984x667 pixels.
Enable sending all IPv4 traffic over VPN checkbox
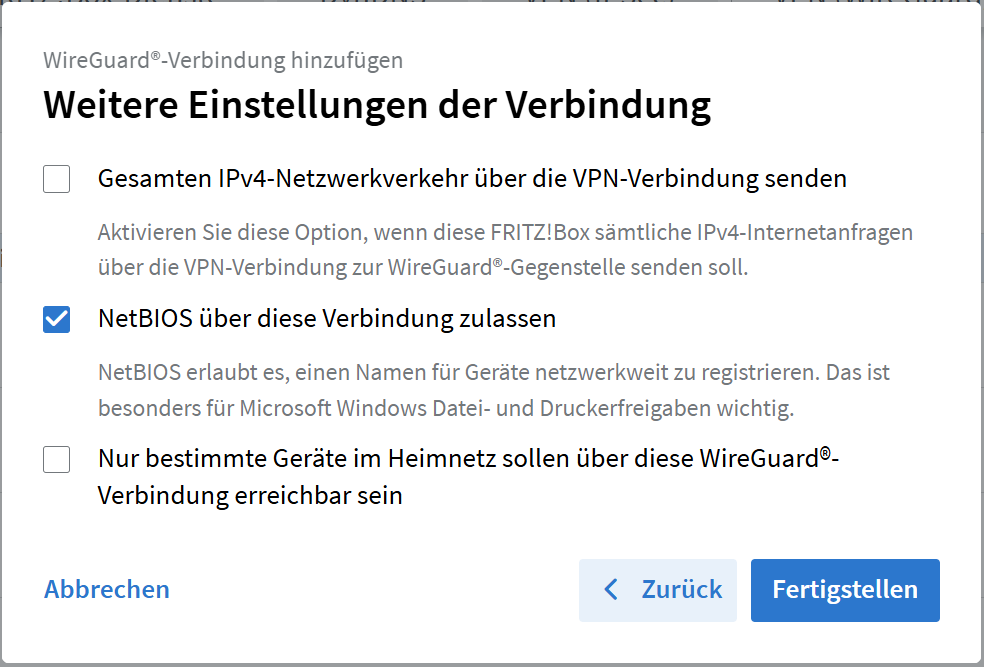56,179
